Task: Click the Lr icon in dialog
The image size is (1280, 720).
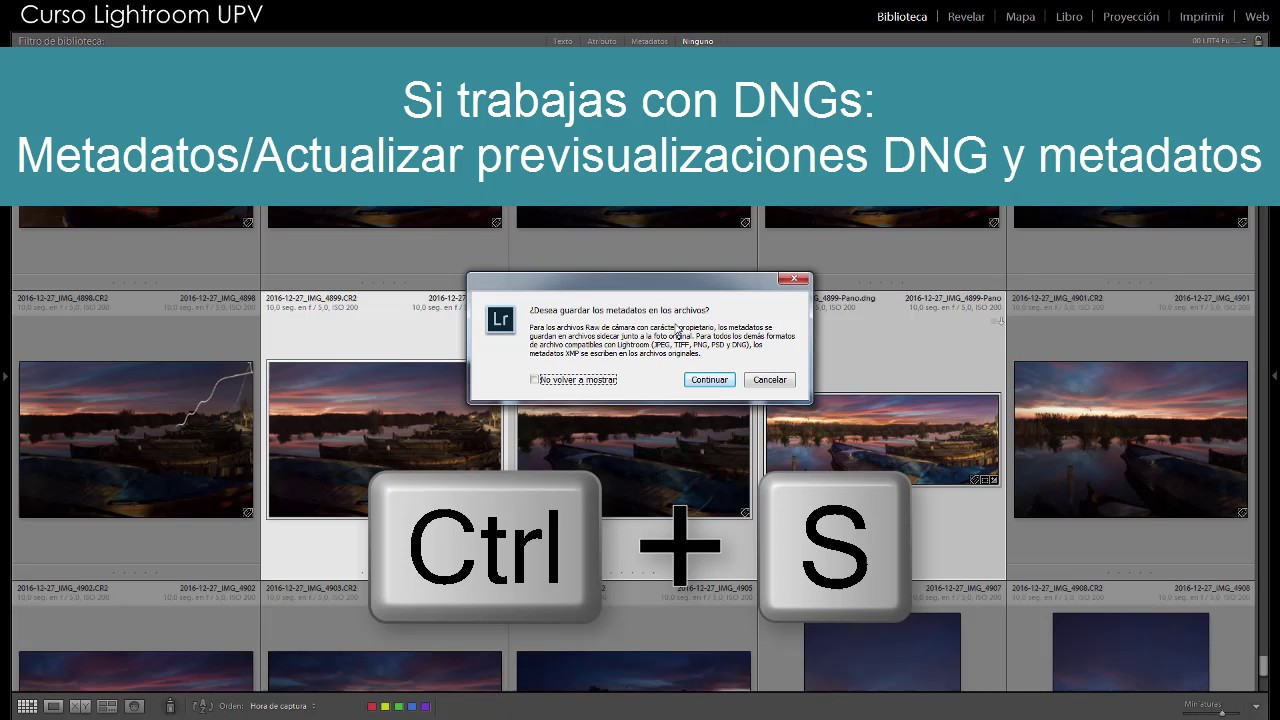Action: click(x=500, y=320)
